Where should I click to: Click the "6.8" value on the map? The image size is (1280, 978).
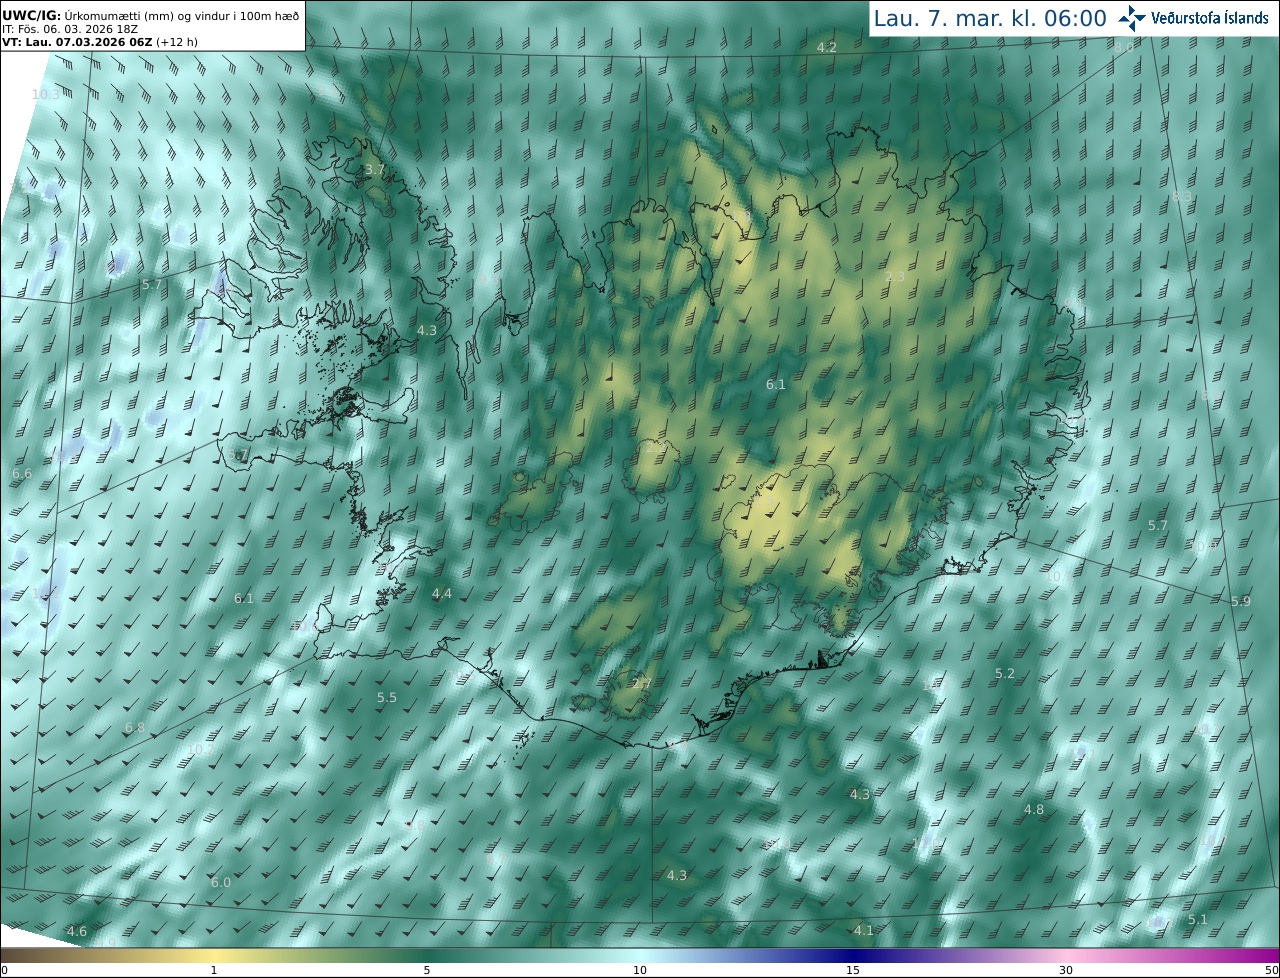coord(135,727)
